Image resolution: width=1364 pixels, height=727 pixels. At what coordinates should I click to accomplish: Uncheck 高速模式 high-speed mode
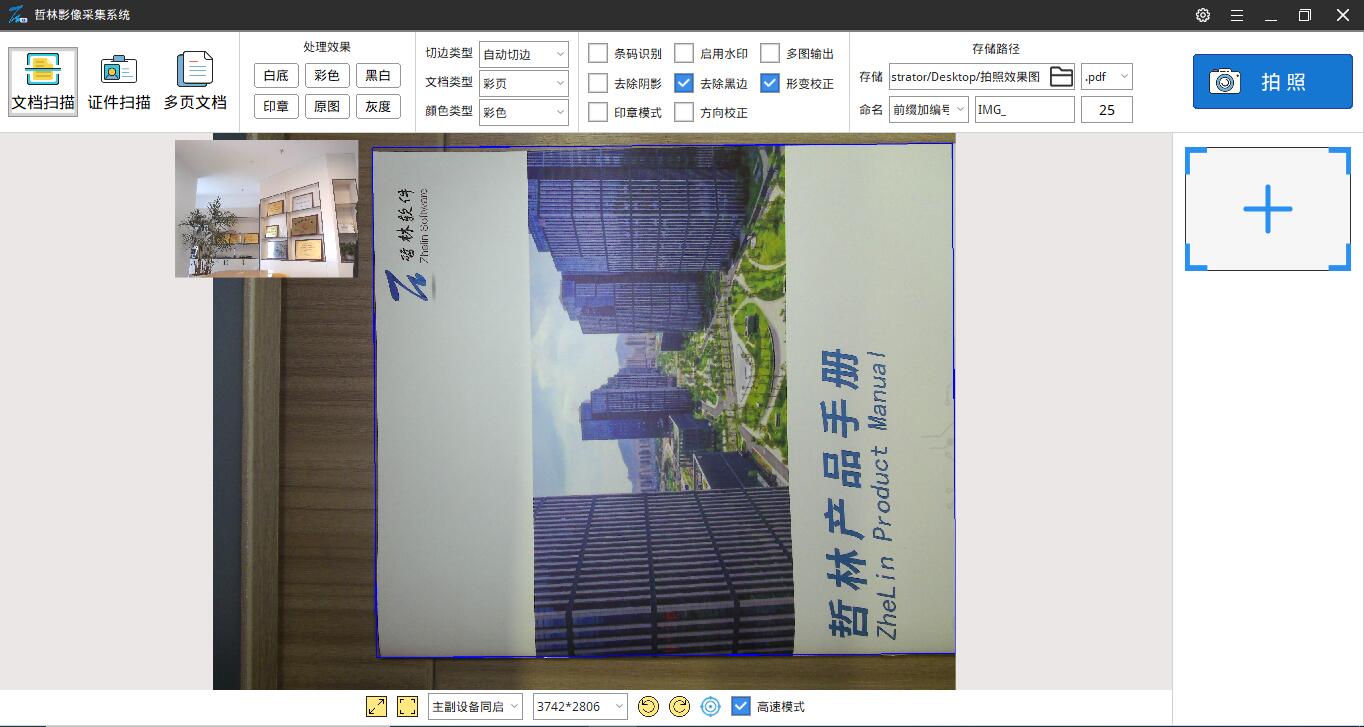click(741, 706)
